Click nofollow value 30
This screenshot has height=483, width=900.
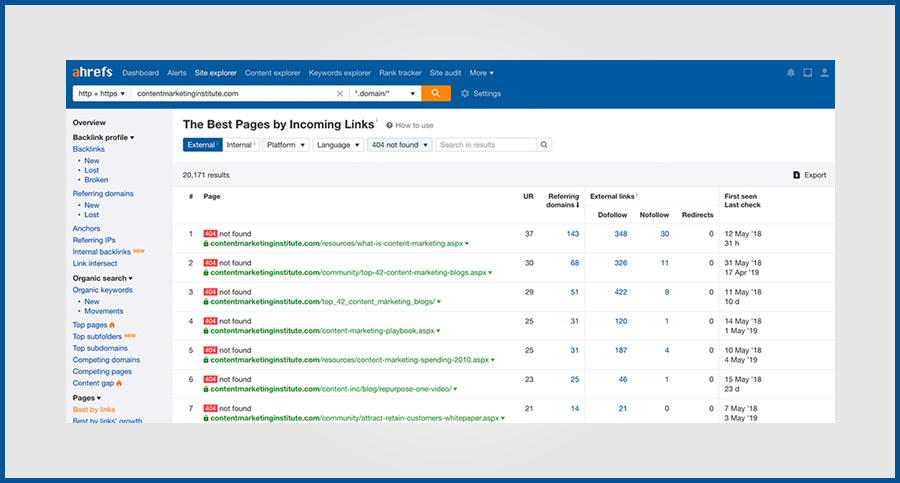click(665, 234)
